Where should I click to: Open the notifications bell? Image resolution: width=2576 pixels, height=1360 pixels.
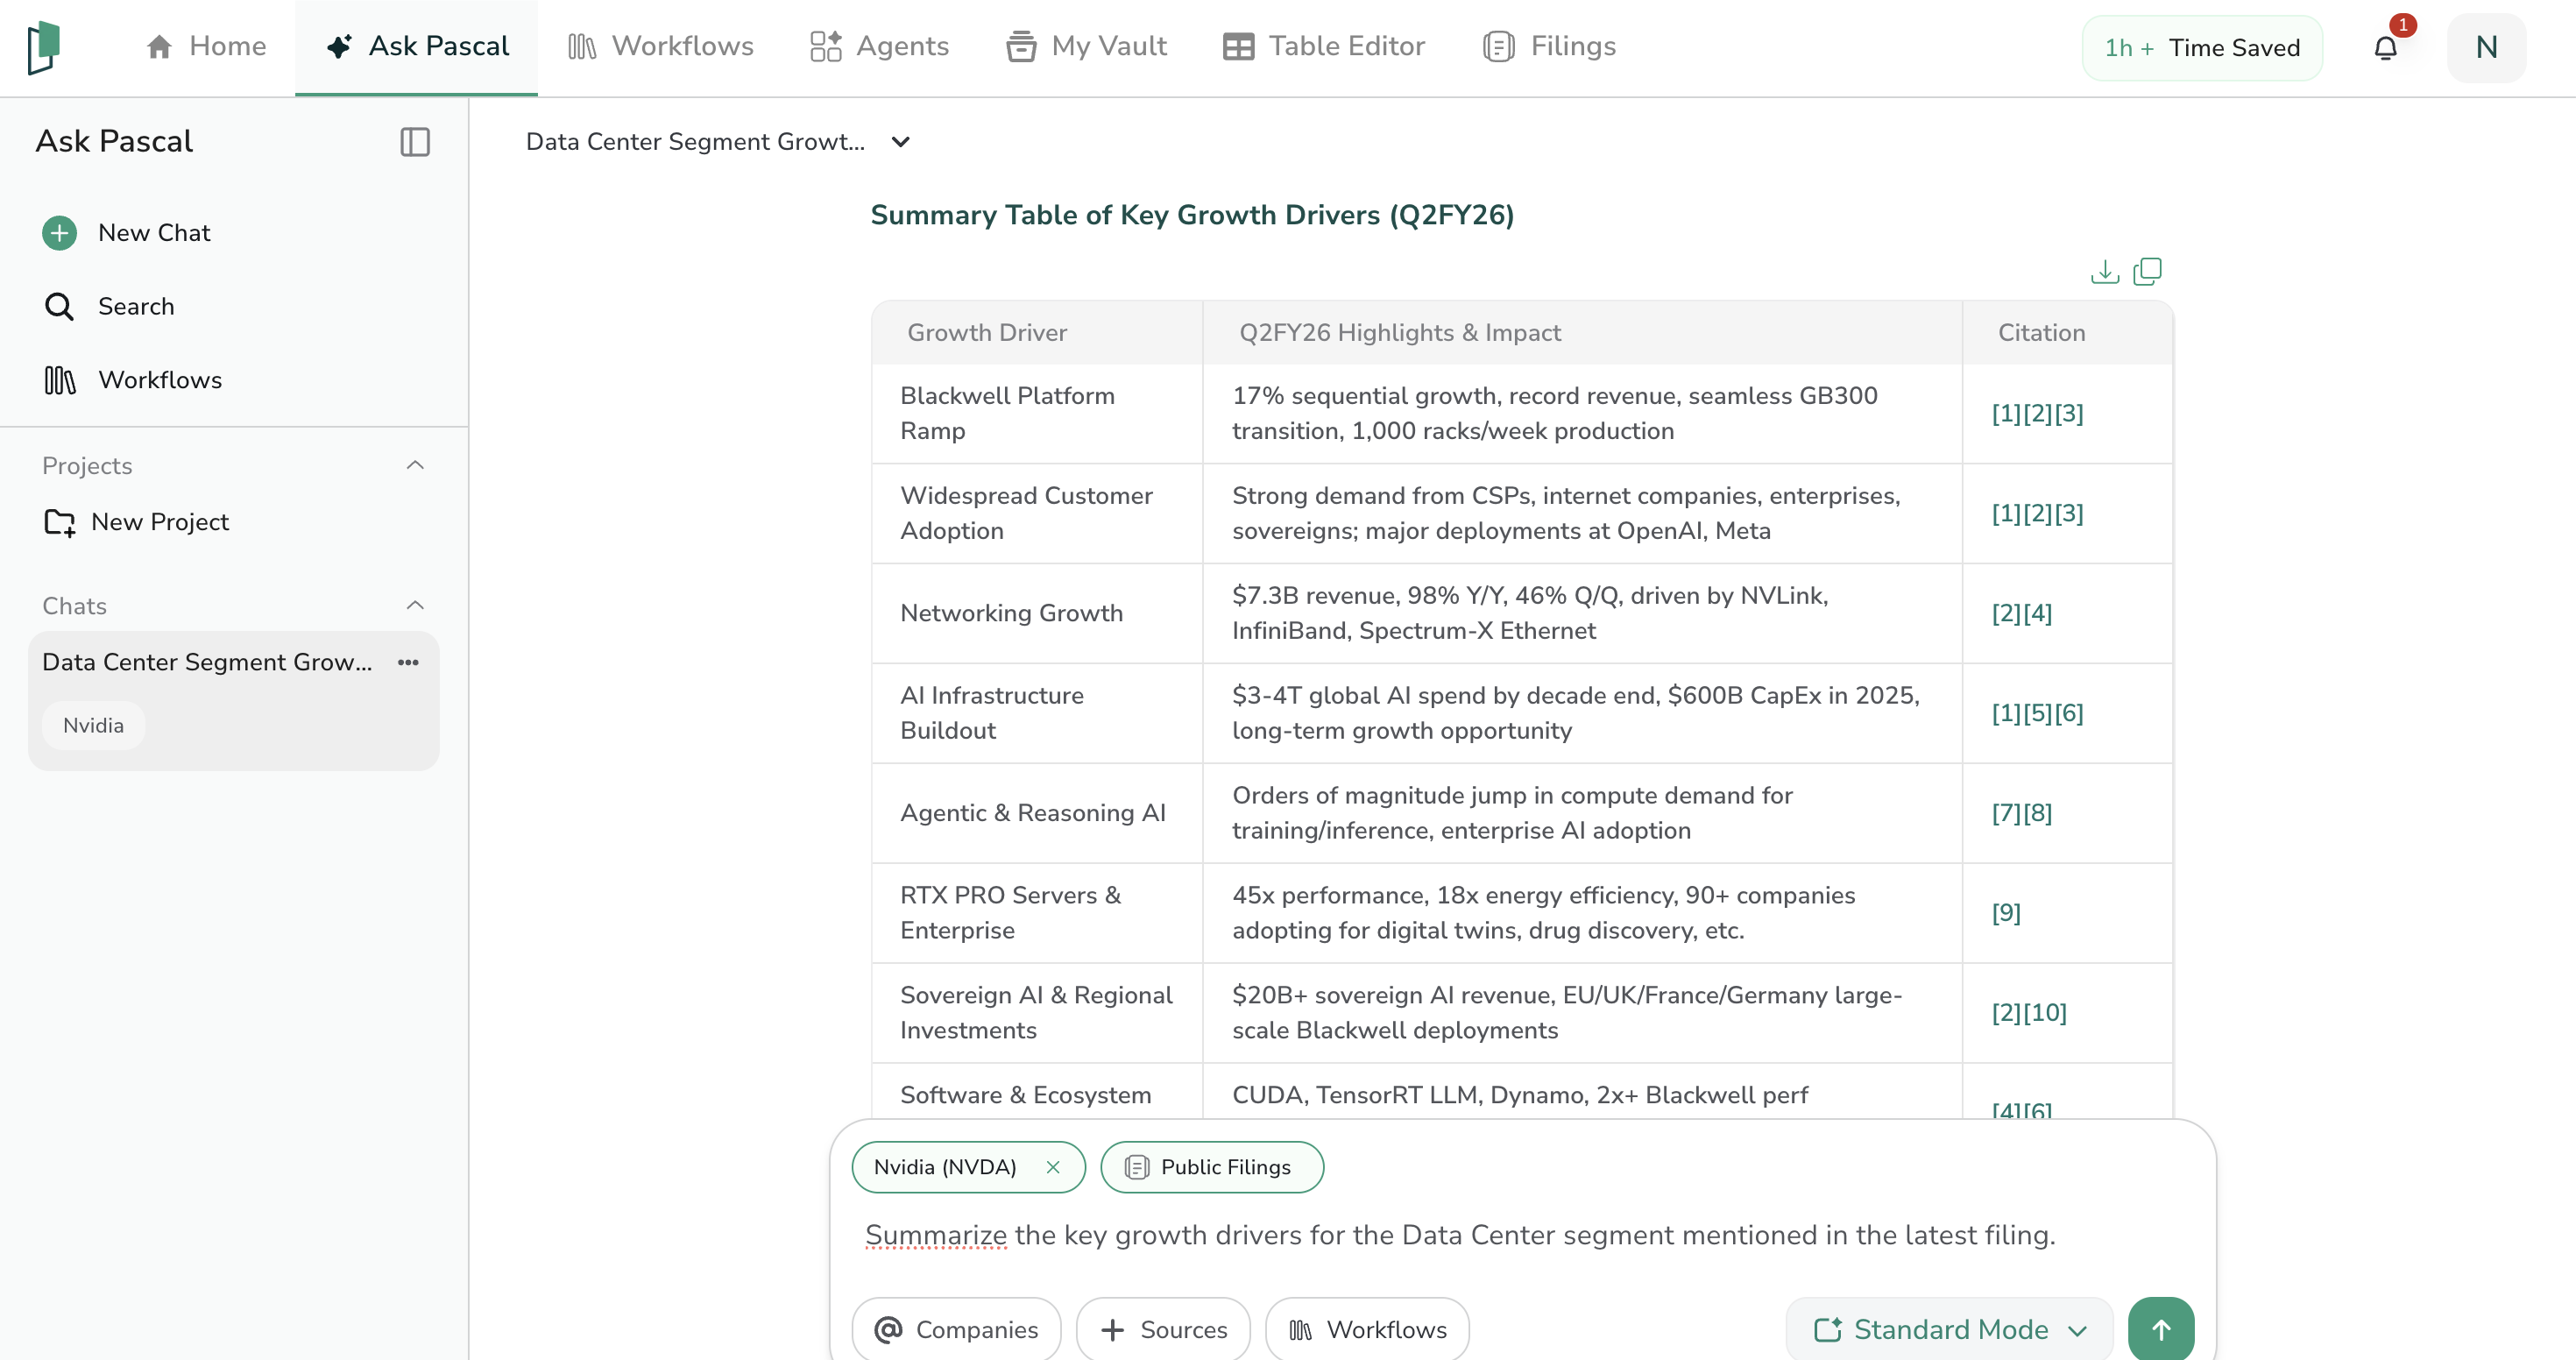pos(2385,48)
